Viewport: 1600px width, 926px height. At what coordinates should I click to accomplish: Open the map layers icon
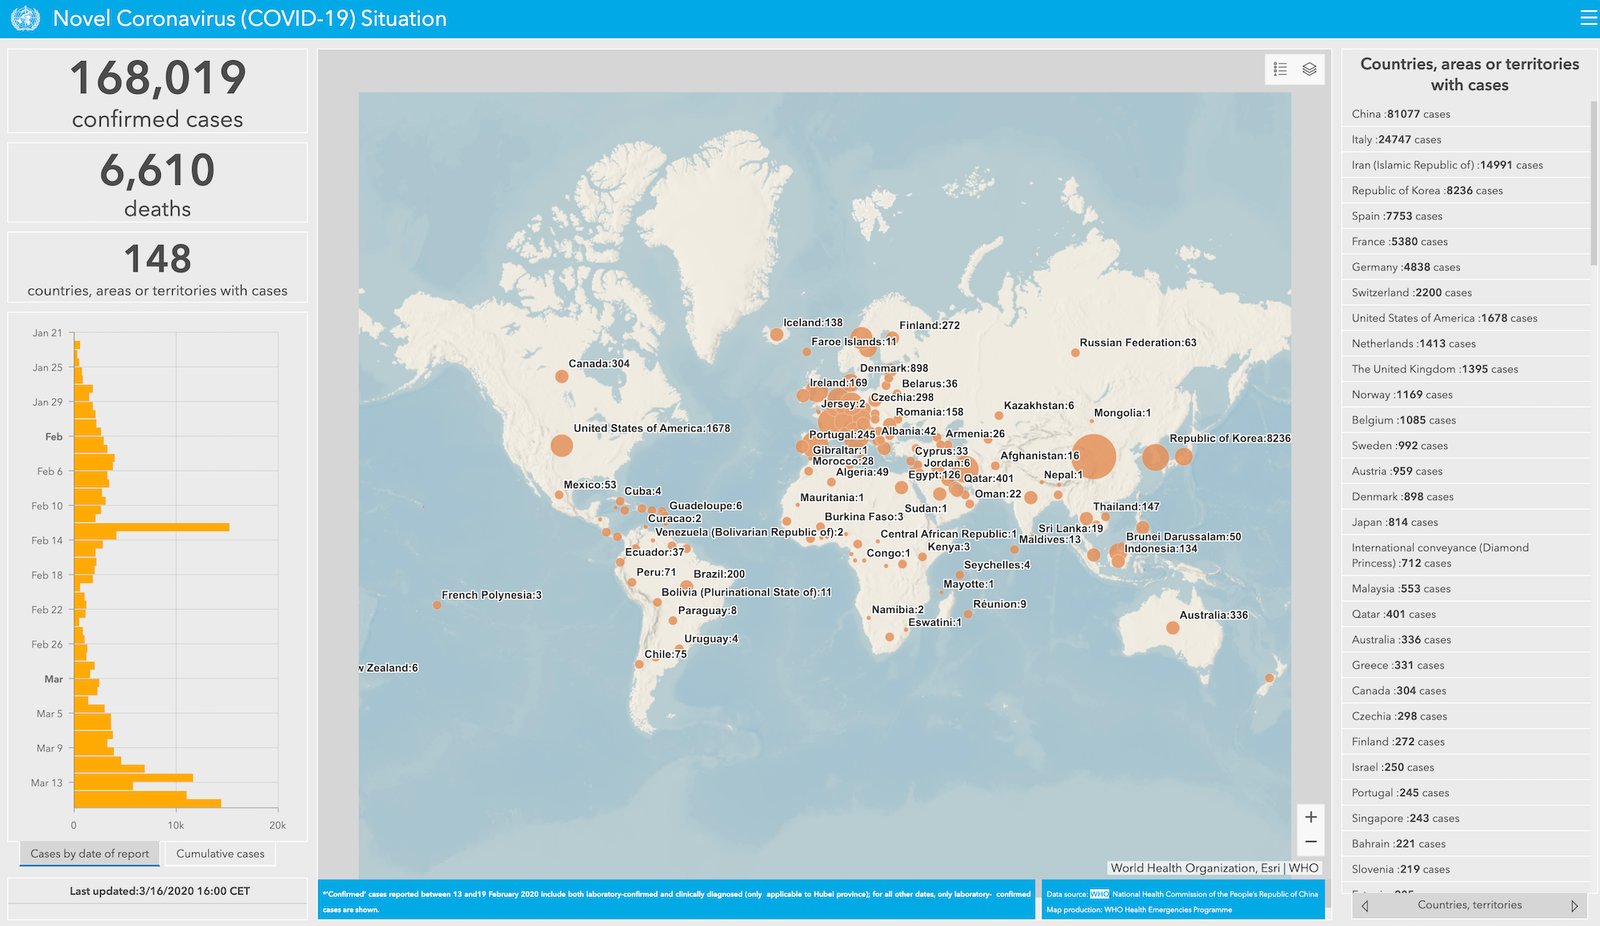click(1309, 69)
